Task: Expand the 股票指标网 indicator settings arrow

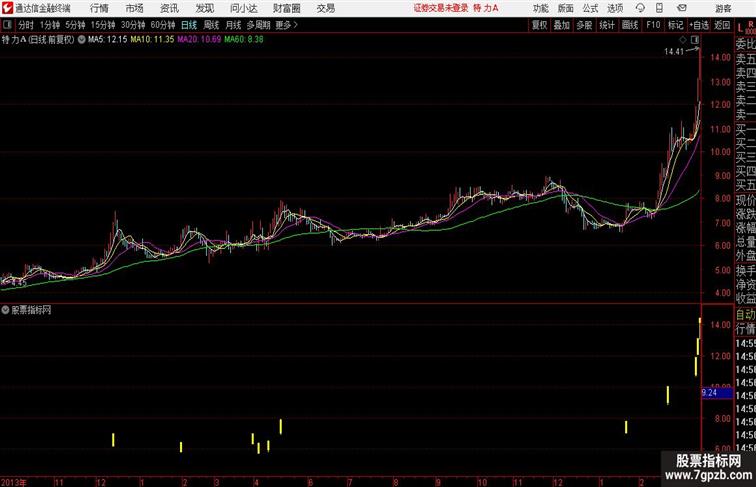Action: pyautogui.click(x=5, y=310)
